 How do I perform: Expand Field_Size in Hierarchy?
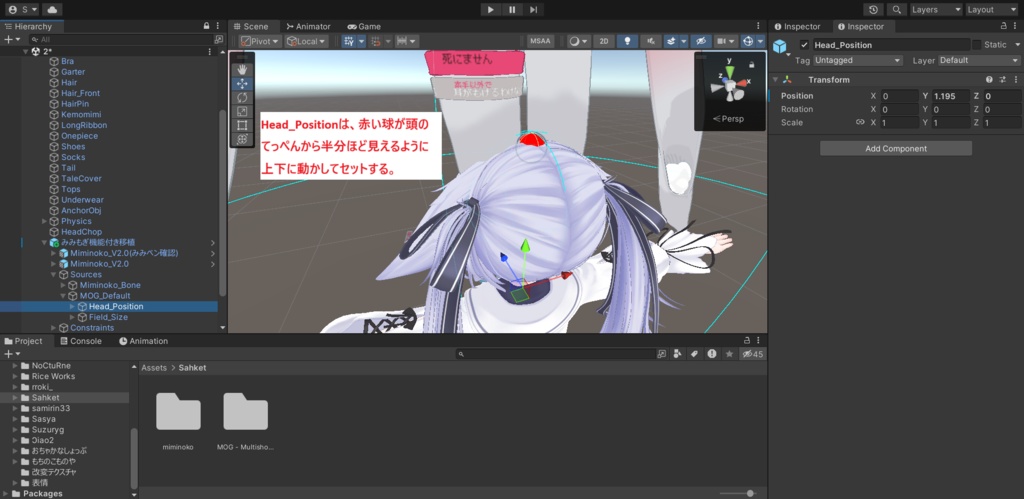click(x=72, y=317)
